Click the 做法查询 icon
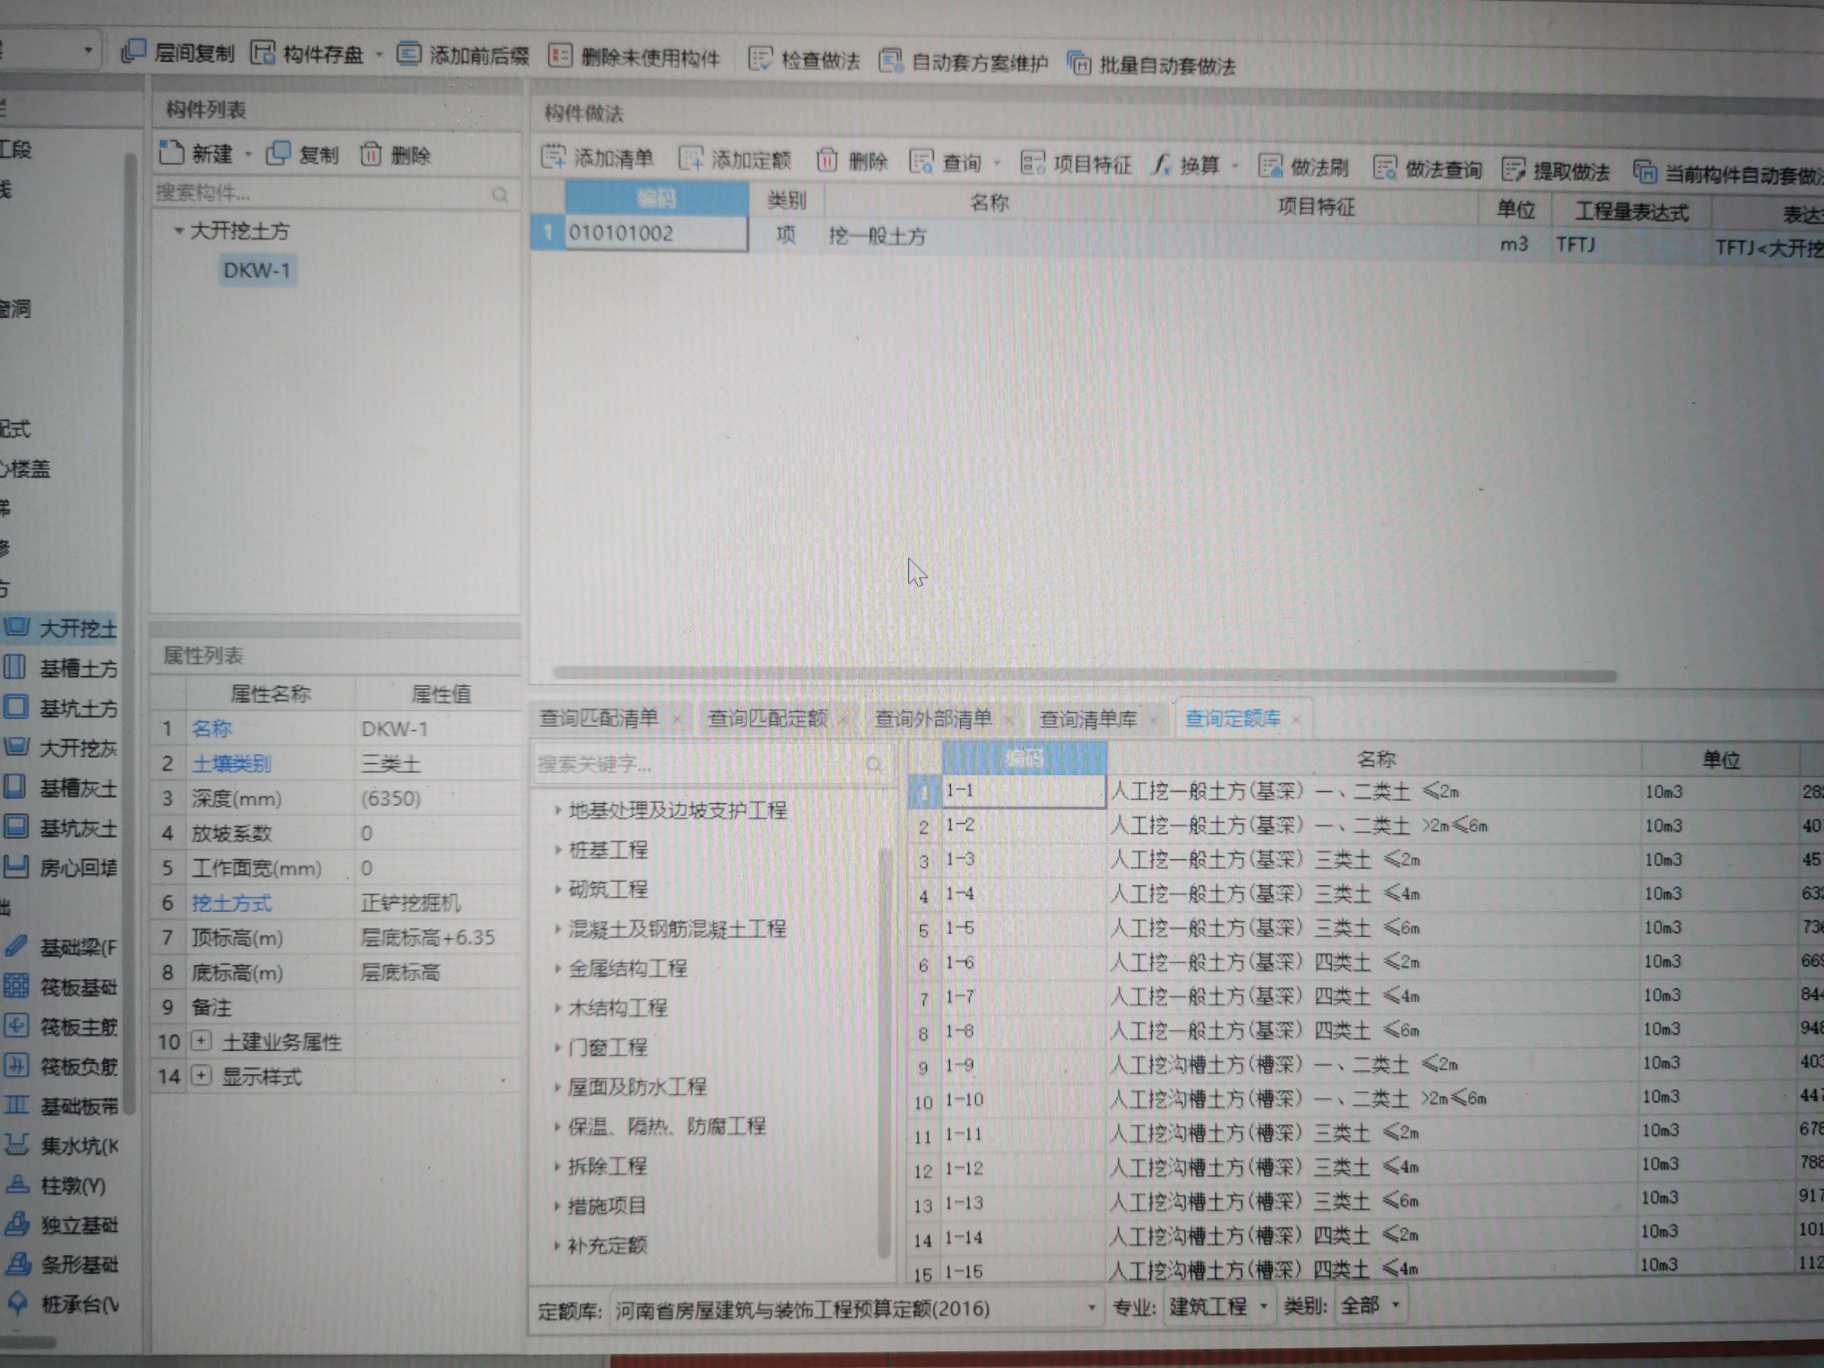Screen dimensions: 1824x1368 pyautogui.click(x=1385, y=168)
